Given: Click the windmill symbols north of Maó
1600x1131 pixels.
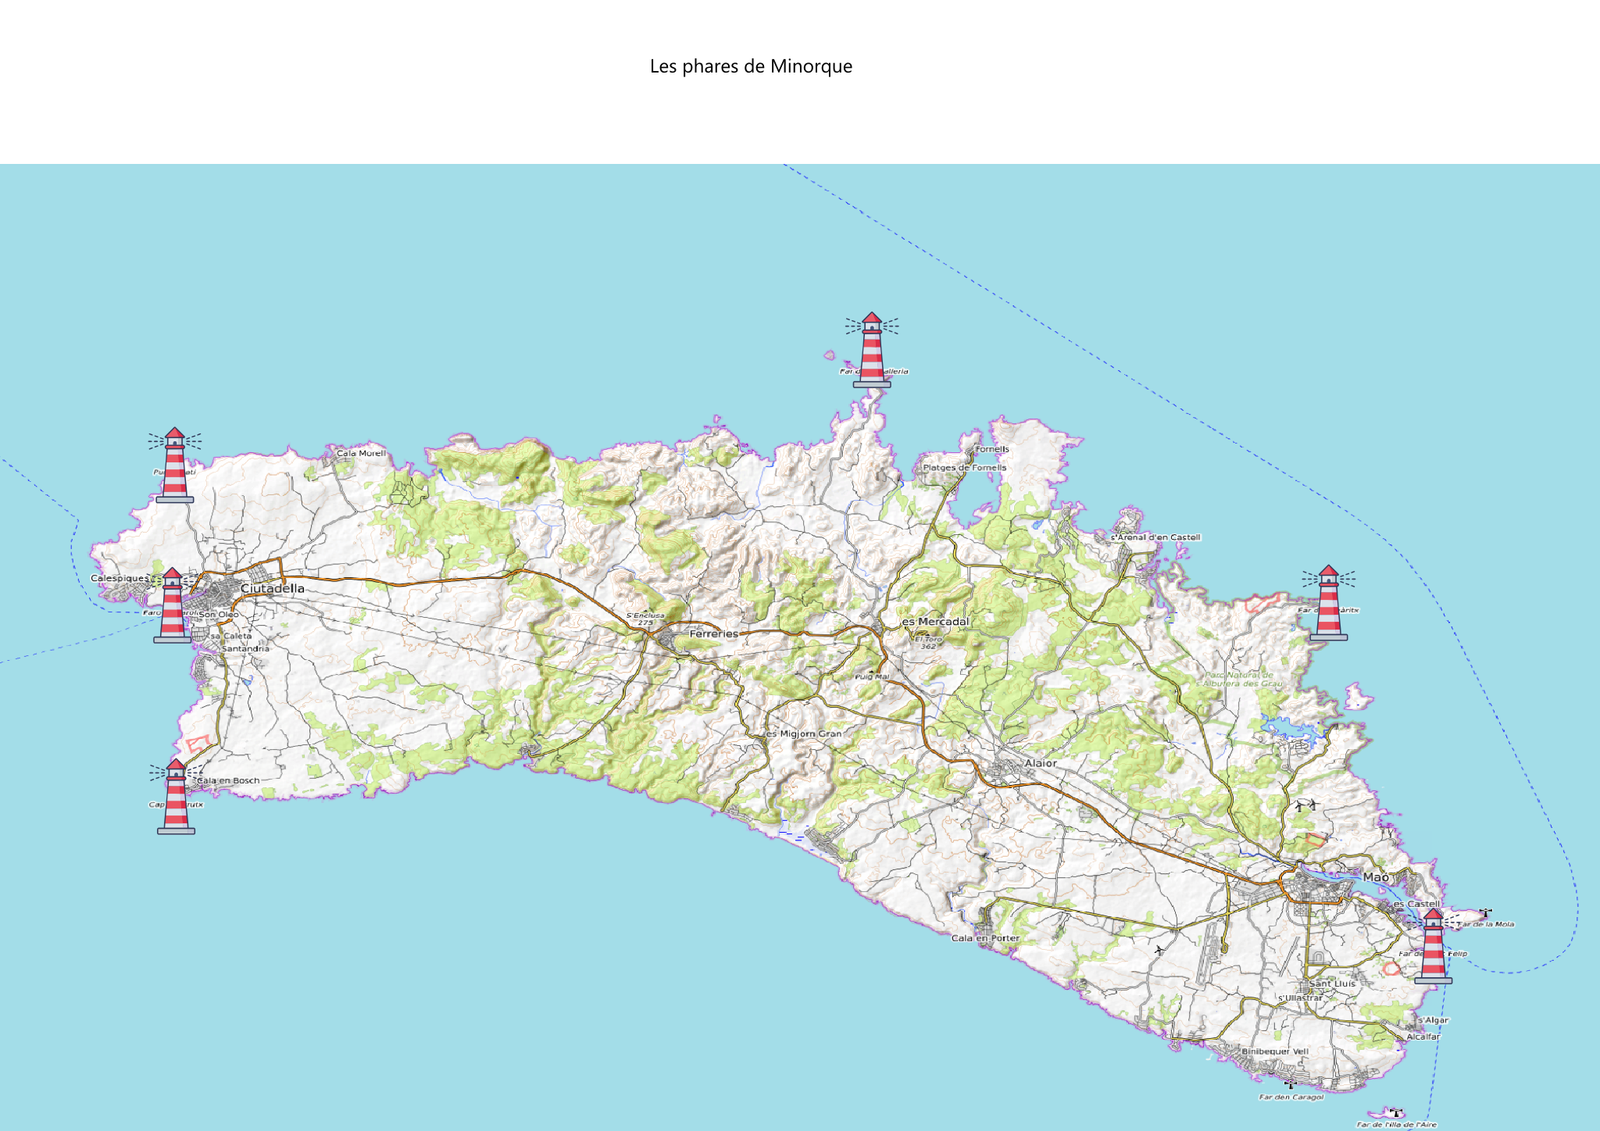Looking at the screenshot, I should pos(1306,804).
